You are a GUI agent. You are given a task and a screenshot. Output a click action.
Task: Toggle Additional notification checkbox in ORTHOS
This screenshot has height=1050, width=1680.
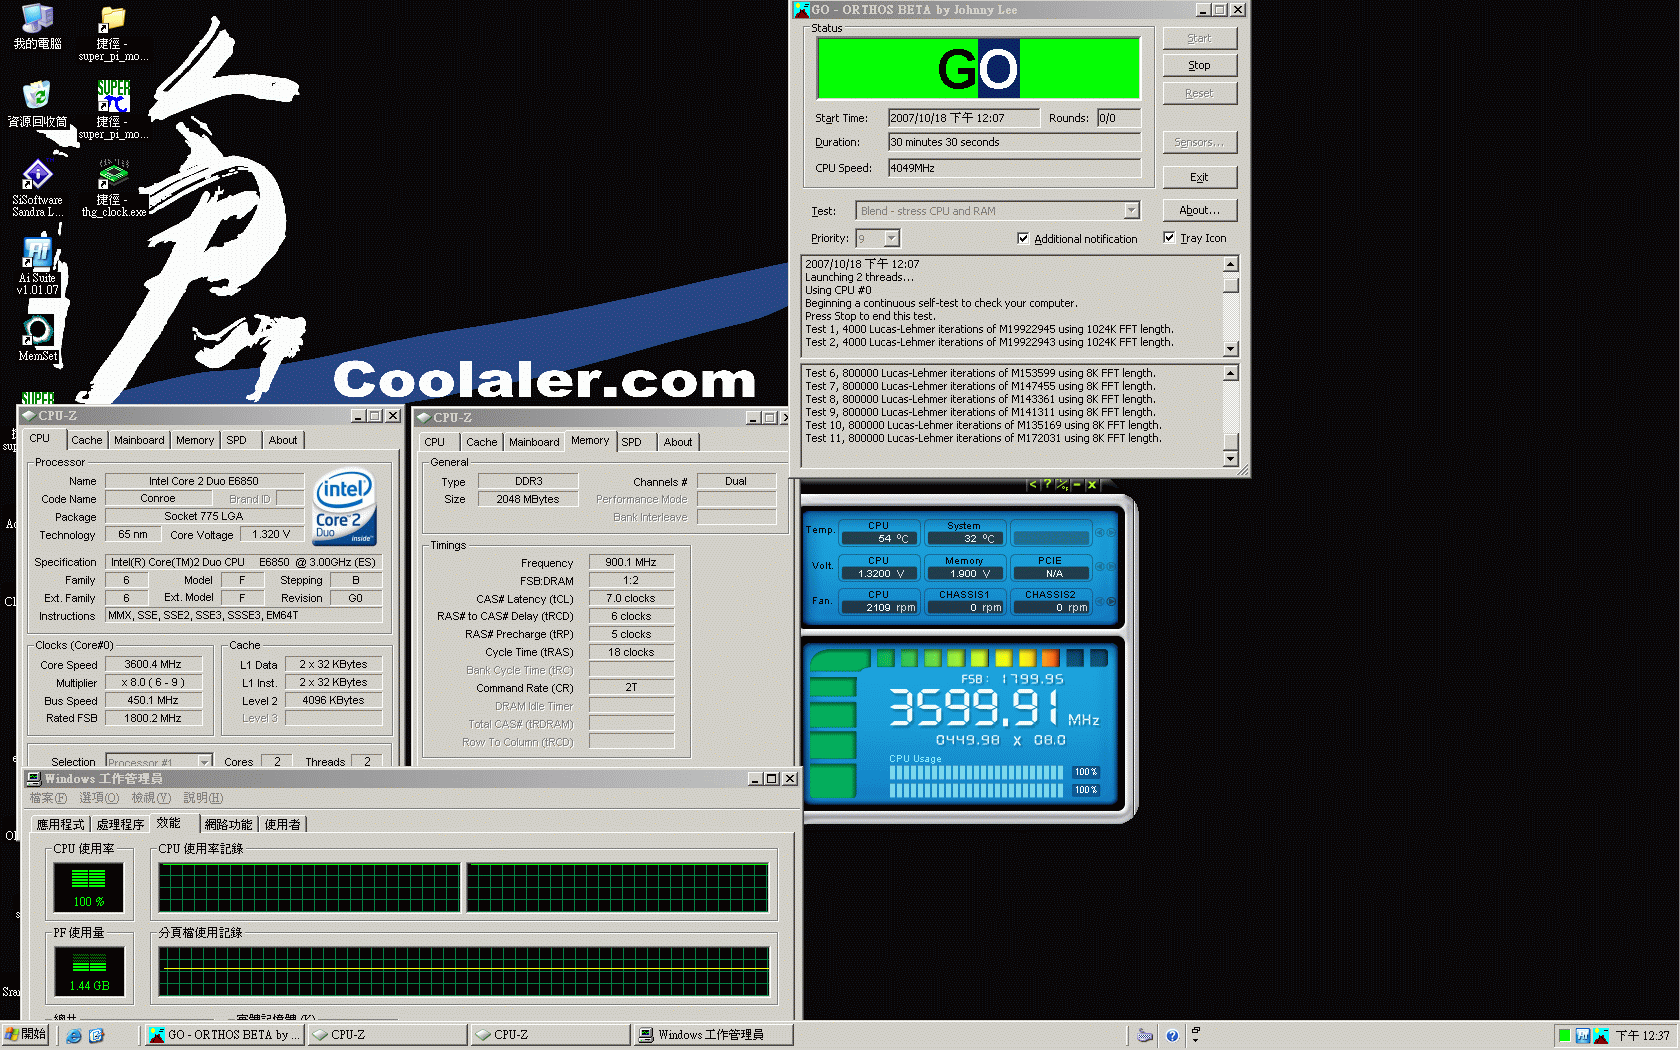pyautogui.click(x=1023, y=238)
